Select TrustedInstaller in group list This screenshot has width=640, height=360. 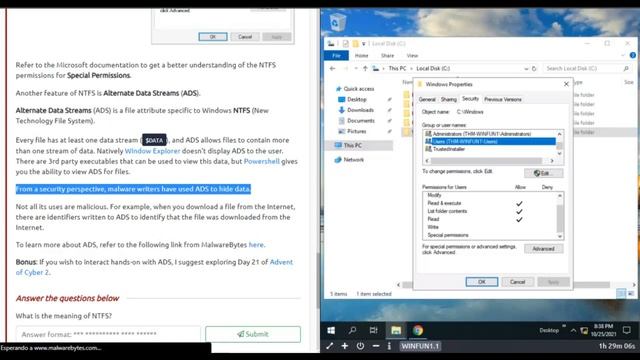point(449,149)
